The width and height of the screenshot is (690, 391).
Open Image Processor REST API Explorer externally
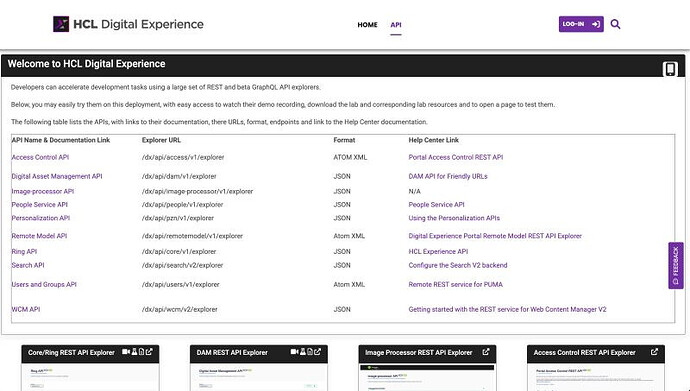click(x=486, y=352)
